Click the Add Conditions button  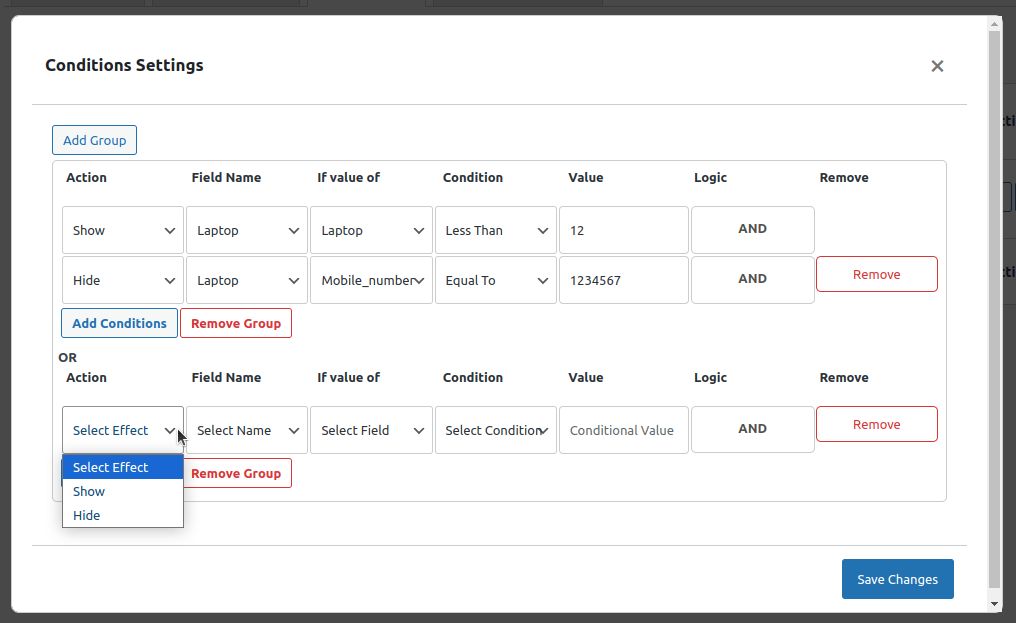(119, 323)
